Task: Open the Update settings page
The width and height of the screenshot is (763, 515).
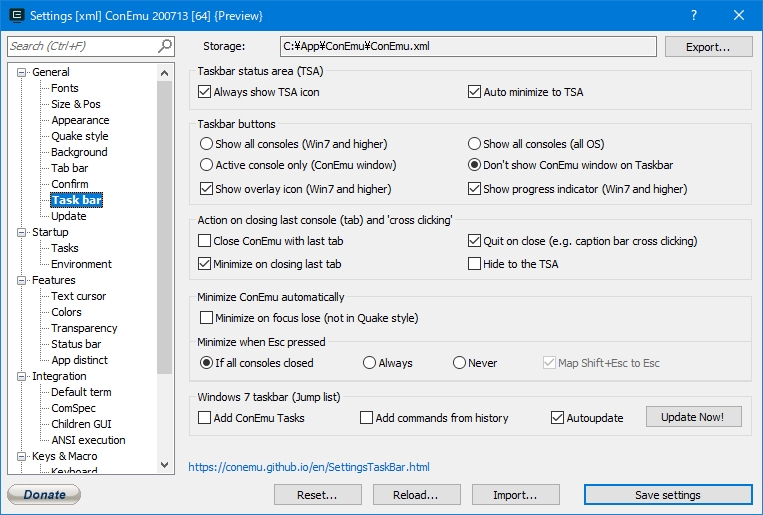Action: tap(69, 216)
